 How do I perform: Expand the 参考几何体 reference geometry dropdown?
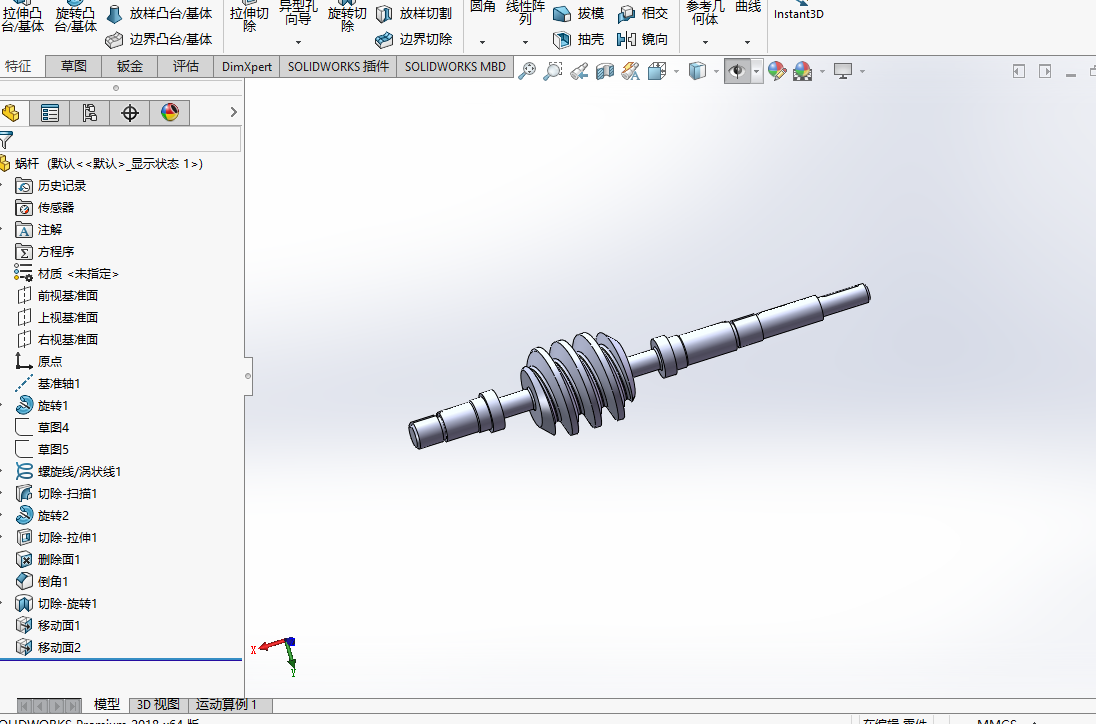705,43
